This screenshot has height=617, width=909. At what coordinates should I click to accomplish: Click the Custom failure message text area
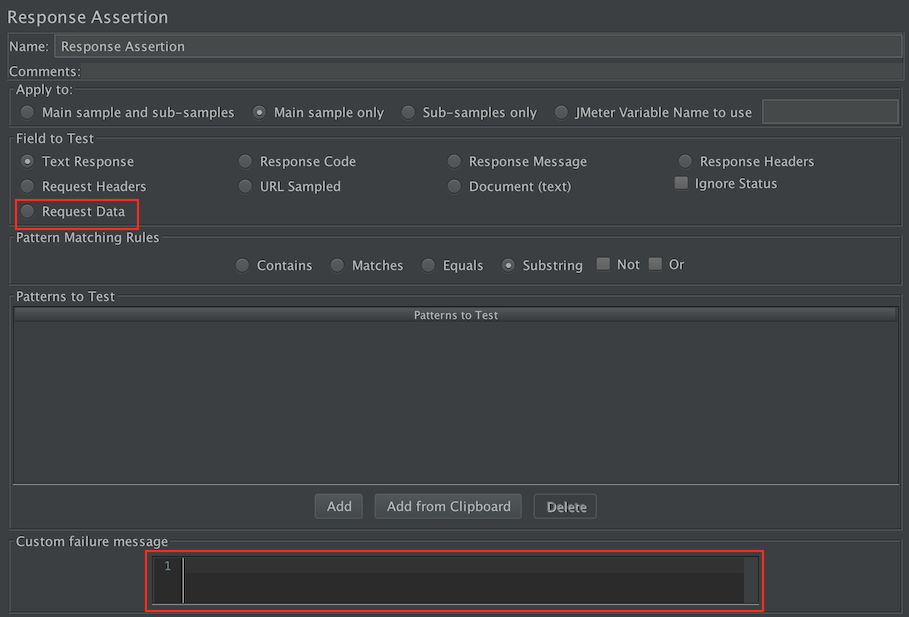click(460, 580)
